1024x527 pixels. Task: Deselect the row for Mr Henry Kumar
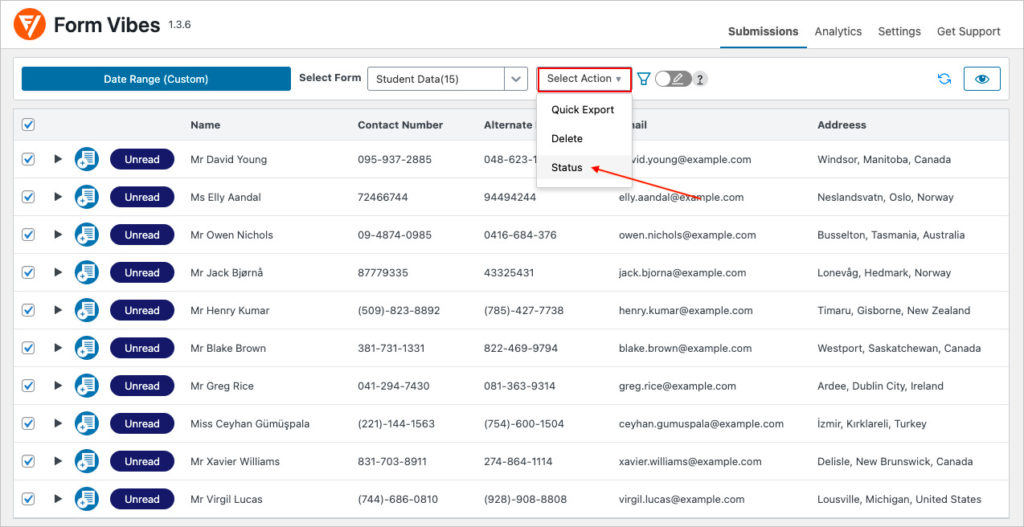click(x=28, y=310)
